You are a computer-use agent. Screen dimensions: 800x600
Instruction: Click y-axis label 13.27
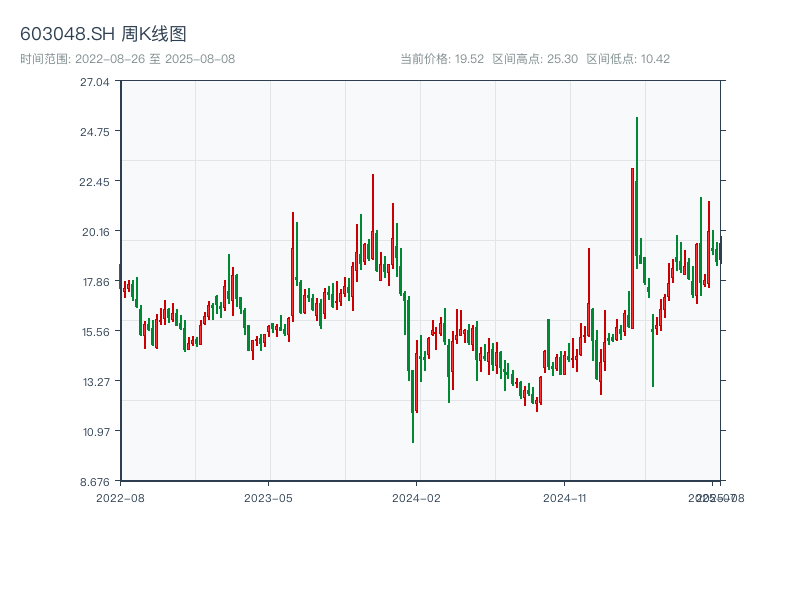96,382
